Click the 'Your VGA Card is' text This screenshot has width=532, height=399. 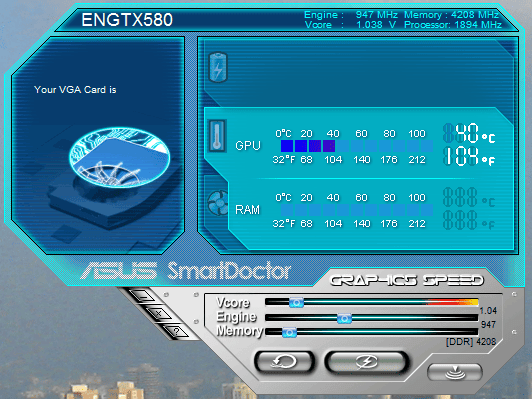pos(75,90)
